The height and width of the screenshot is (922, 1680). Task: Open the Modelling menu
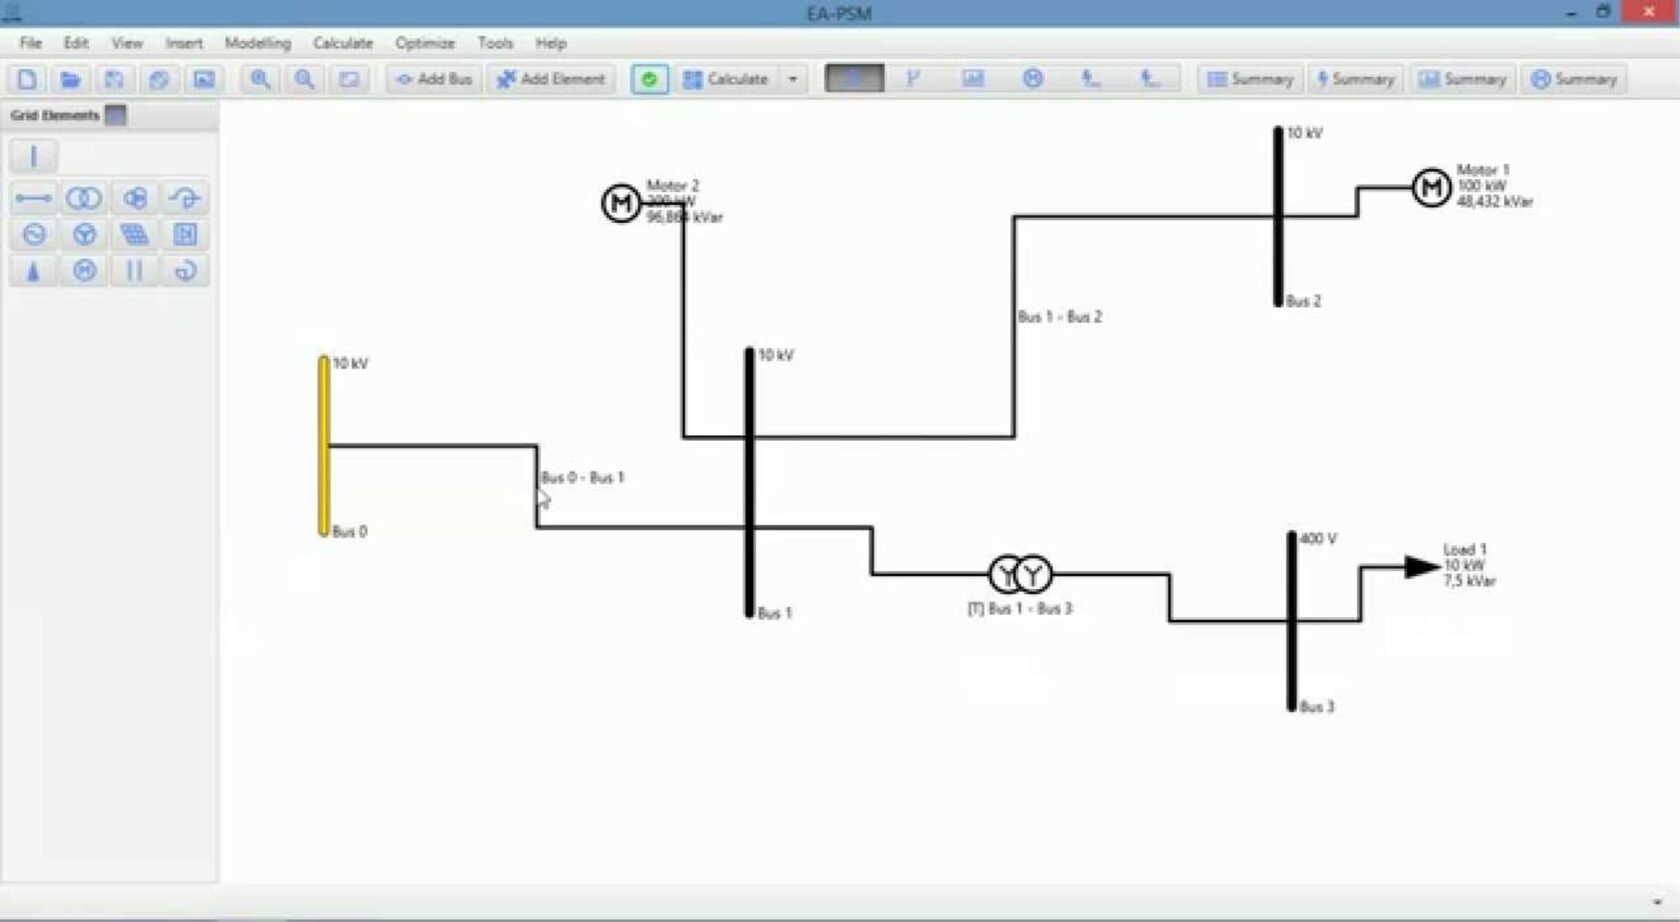(257, 43)
